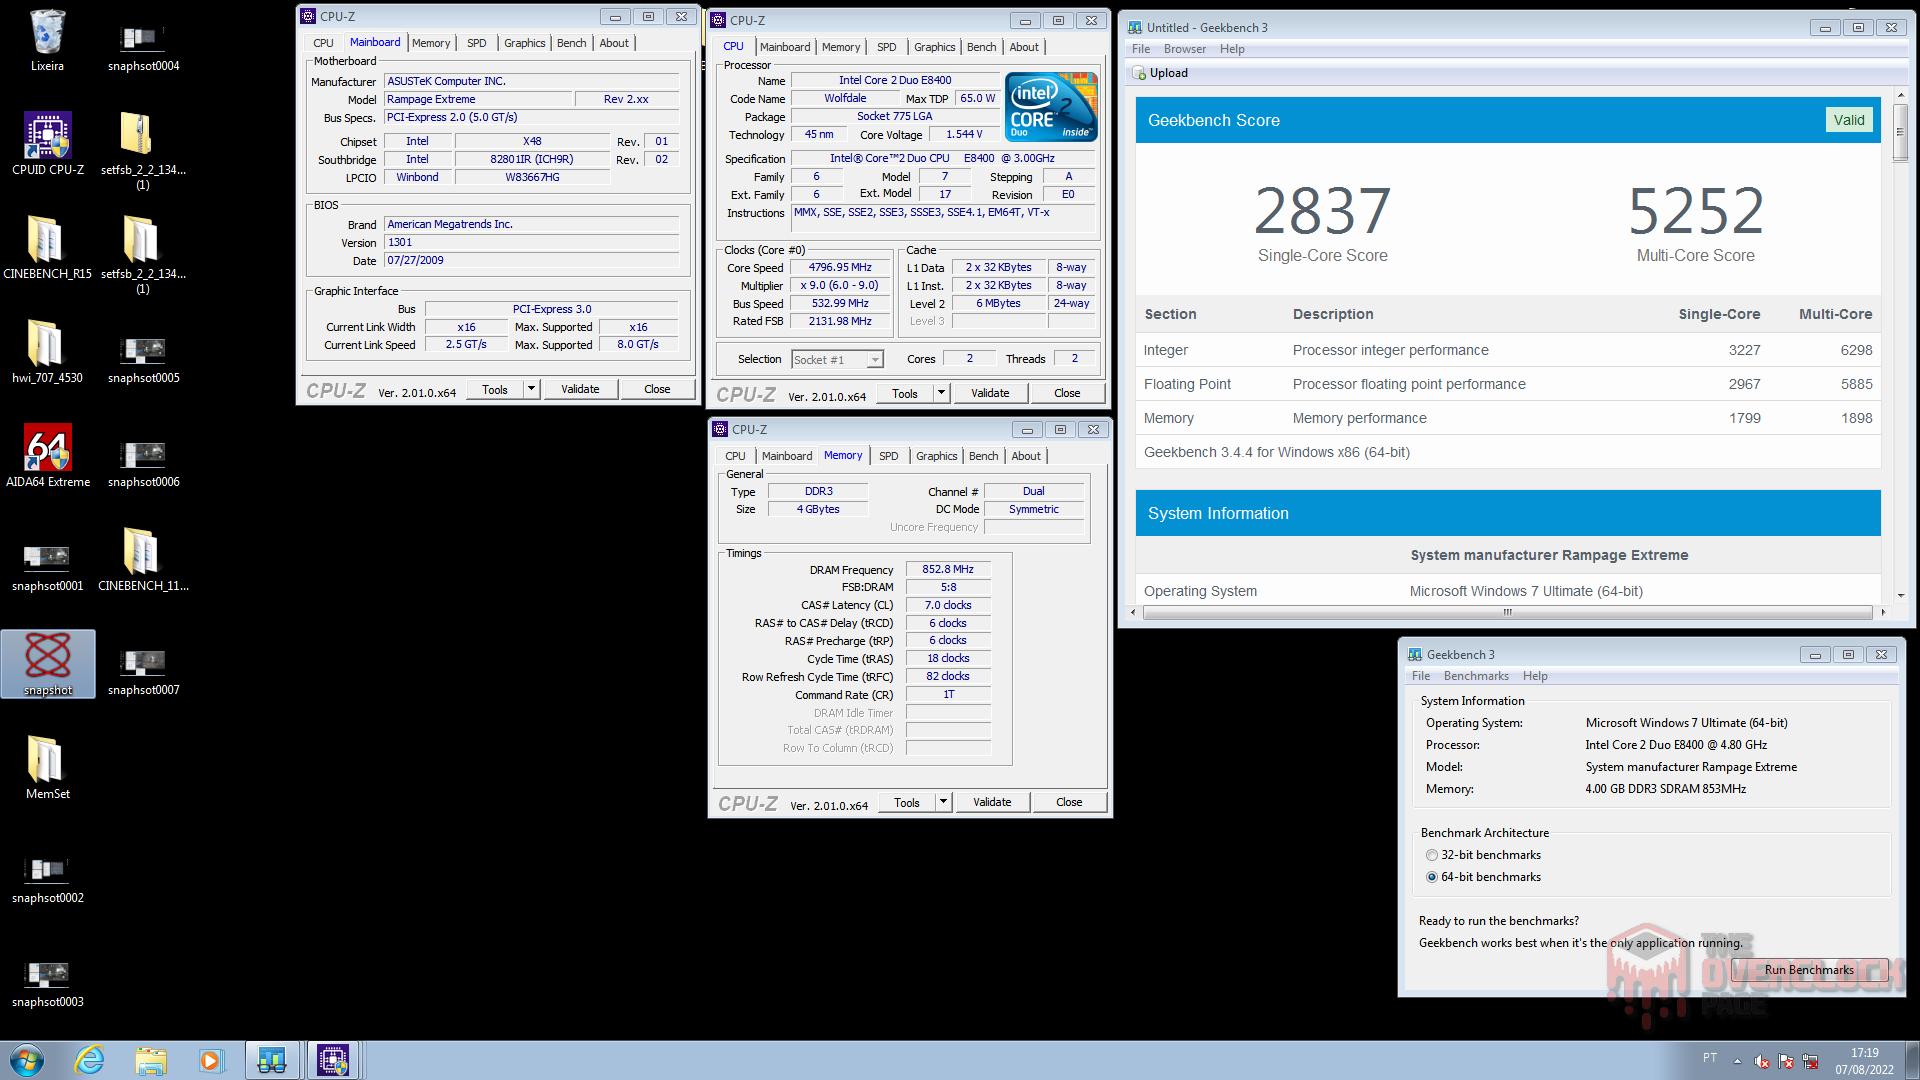
Task: Open Graphics tab in Memory CPU-Z window
Action: coord(937,456)
